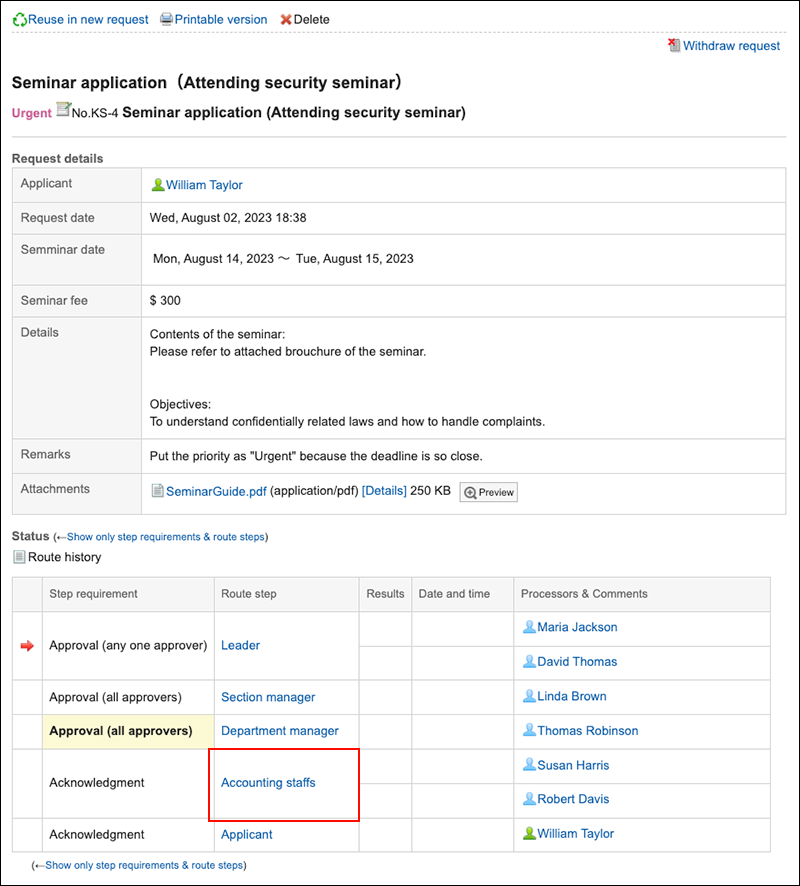
Task: Collapse status using bottom 'Show only step requirements' link
Action: [x=144, y=865]
